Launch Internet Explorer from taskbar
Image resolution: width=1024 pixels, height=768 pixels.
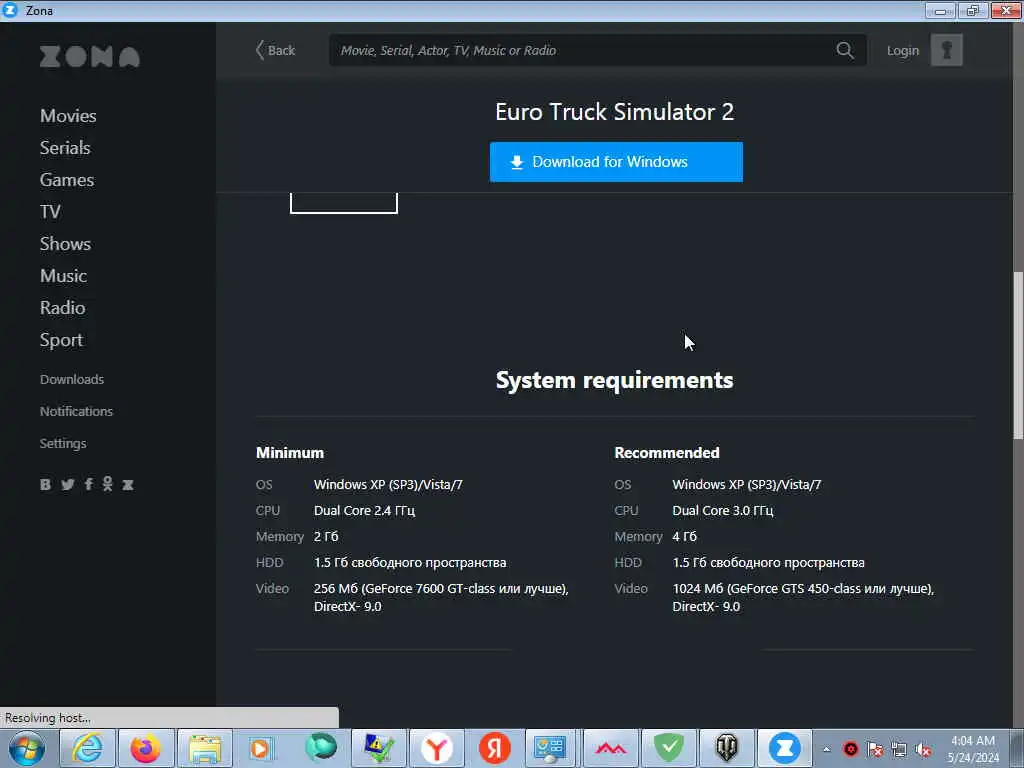pos(87,748)
